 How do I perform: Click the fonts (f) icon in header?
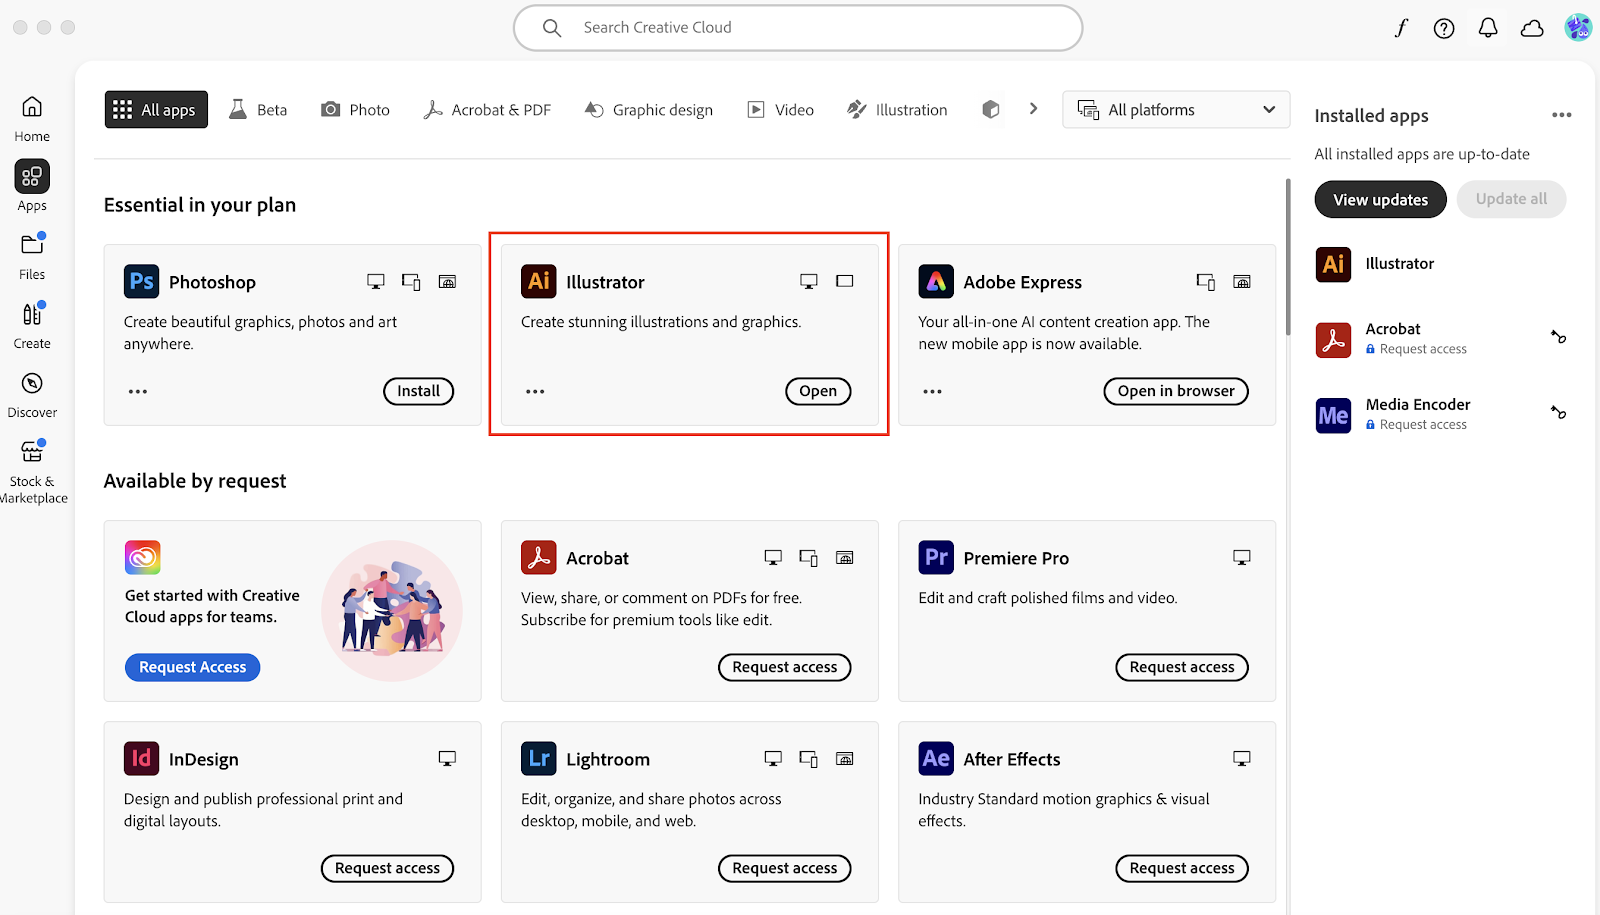[1401, 28]
